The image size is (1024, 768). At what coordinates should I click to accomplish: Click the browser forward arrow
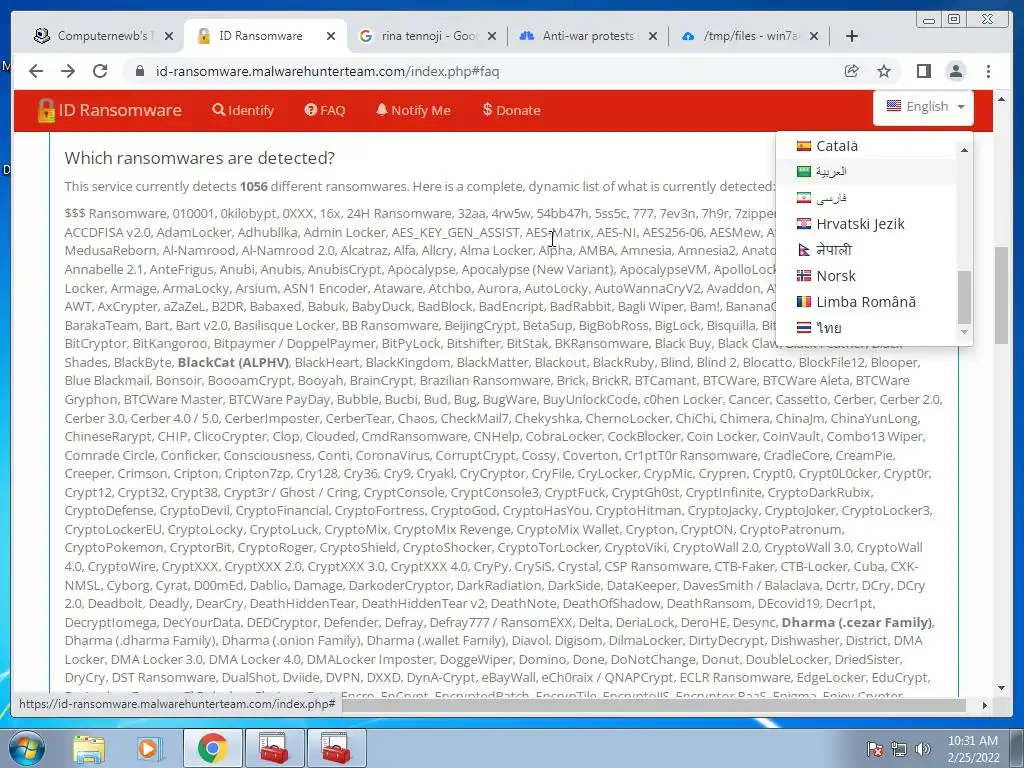[x=68, y=71]
